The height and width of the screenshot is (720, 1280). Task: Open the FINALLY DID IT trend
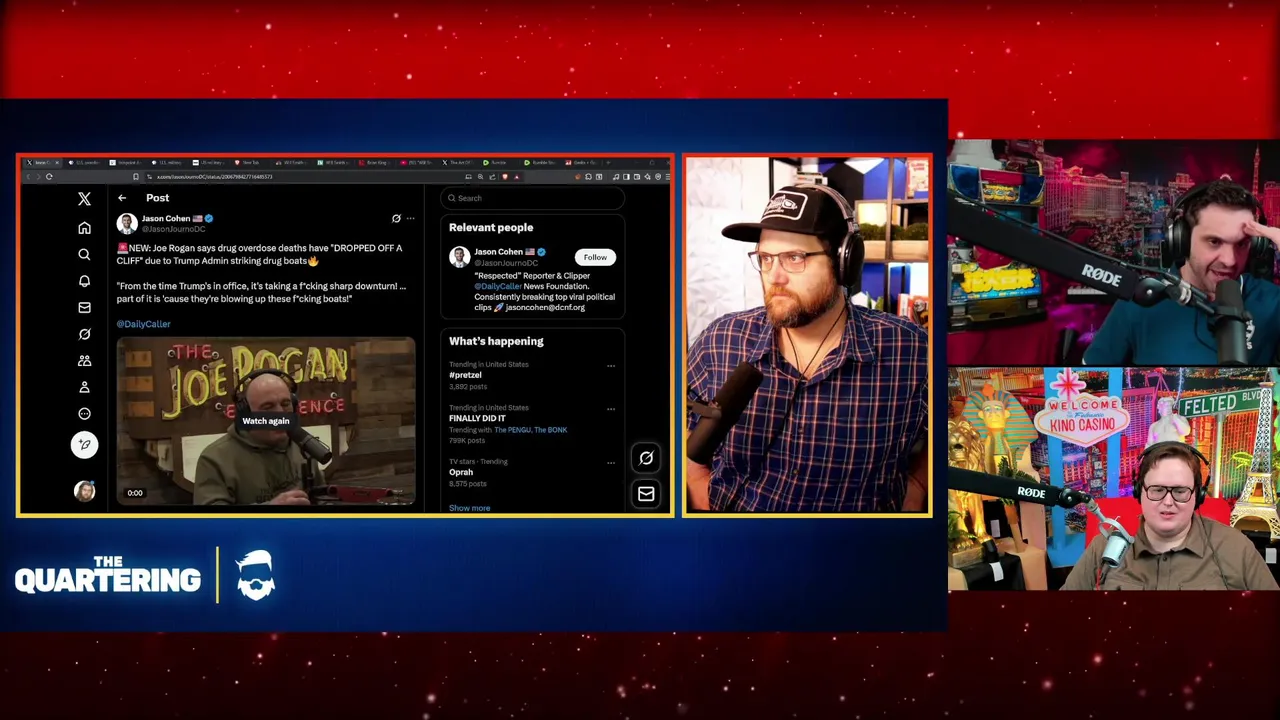tap(477, 418)
